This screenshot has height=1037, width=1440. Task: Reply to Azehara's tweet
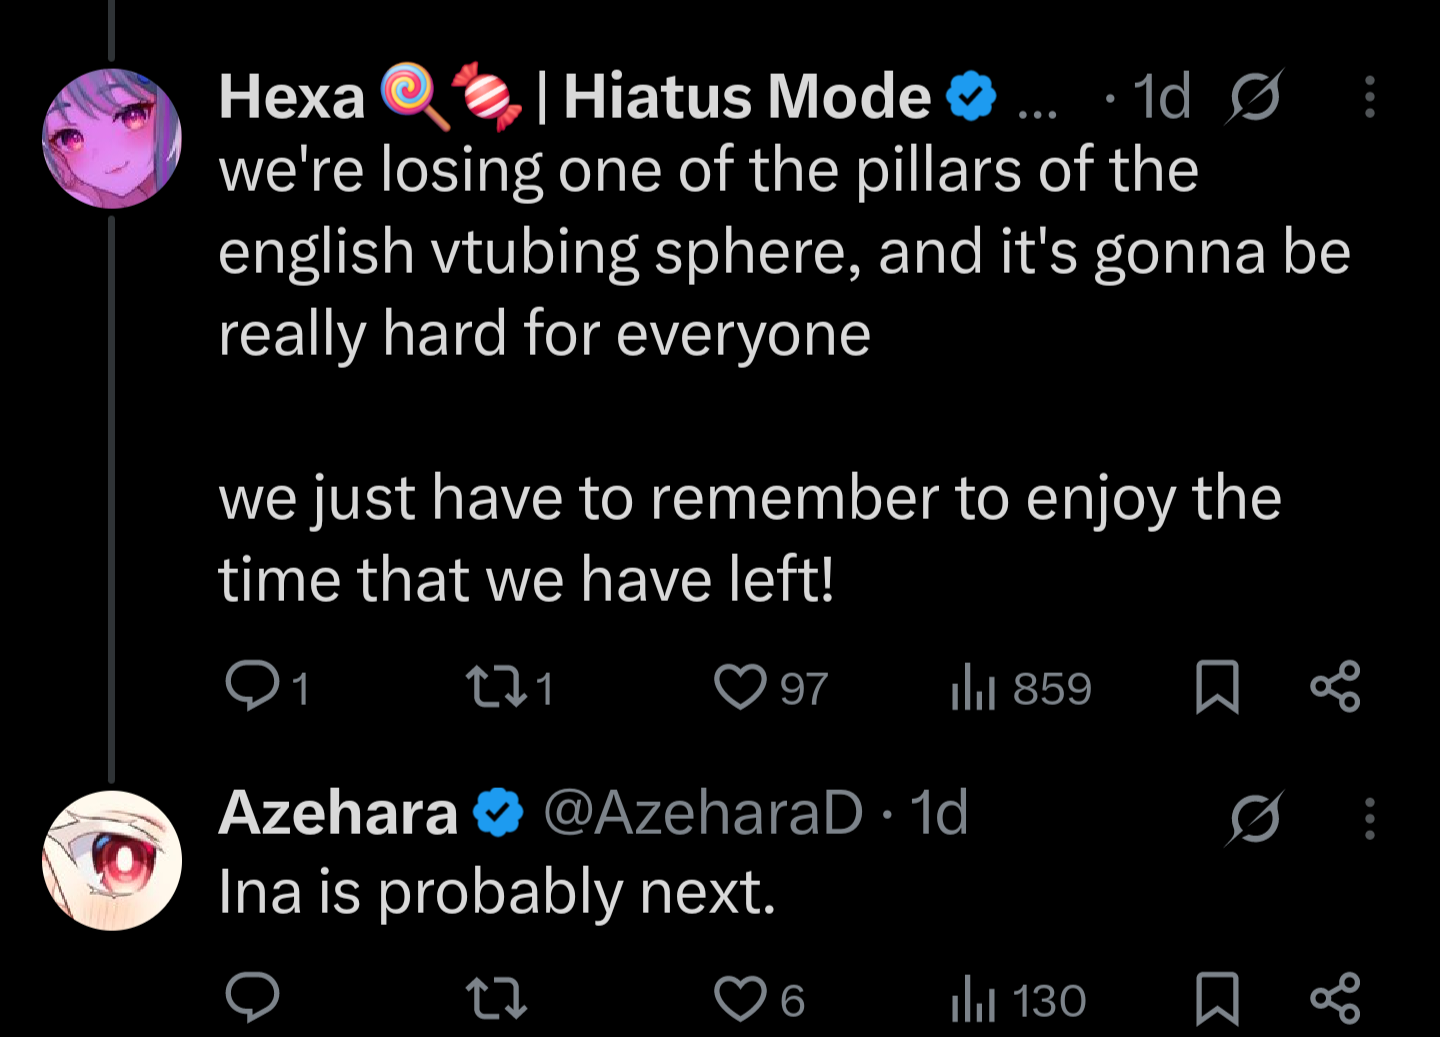251,997
